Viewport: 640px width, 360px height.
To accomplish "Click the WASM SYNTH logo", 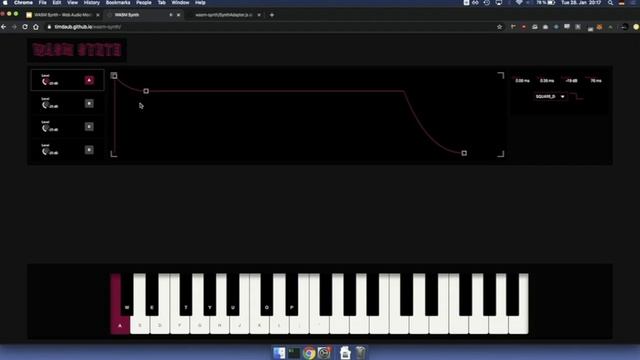I will (x=77, y=50).
